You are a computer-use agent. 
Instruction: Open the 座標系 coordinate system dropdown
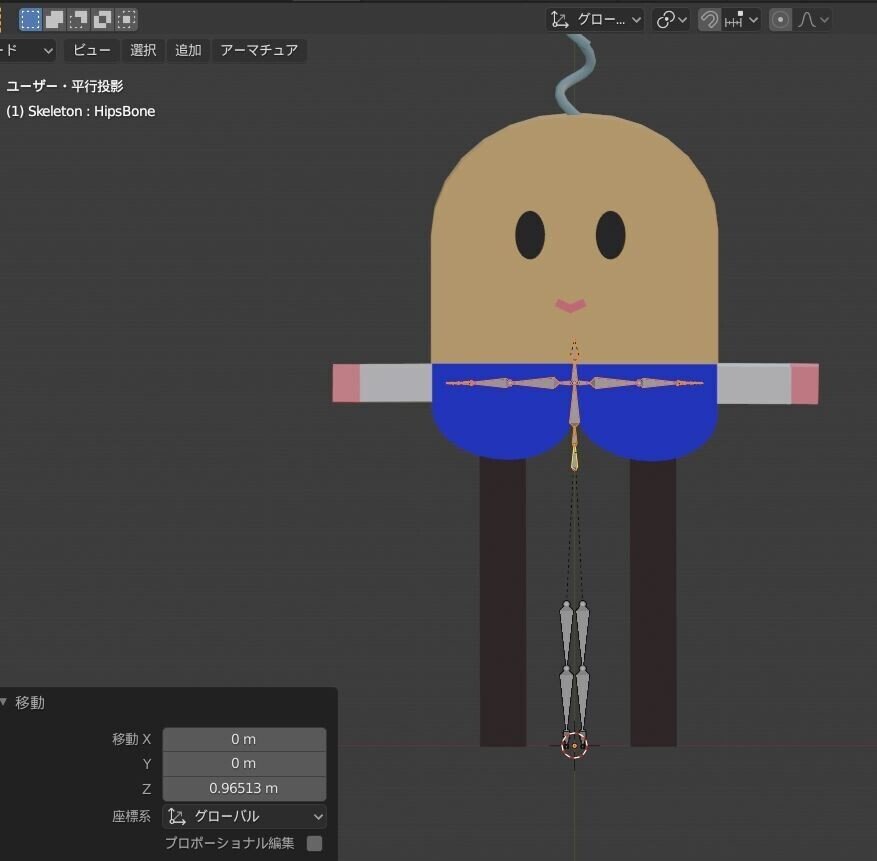click(x=243, y=816)
